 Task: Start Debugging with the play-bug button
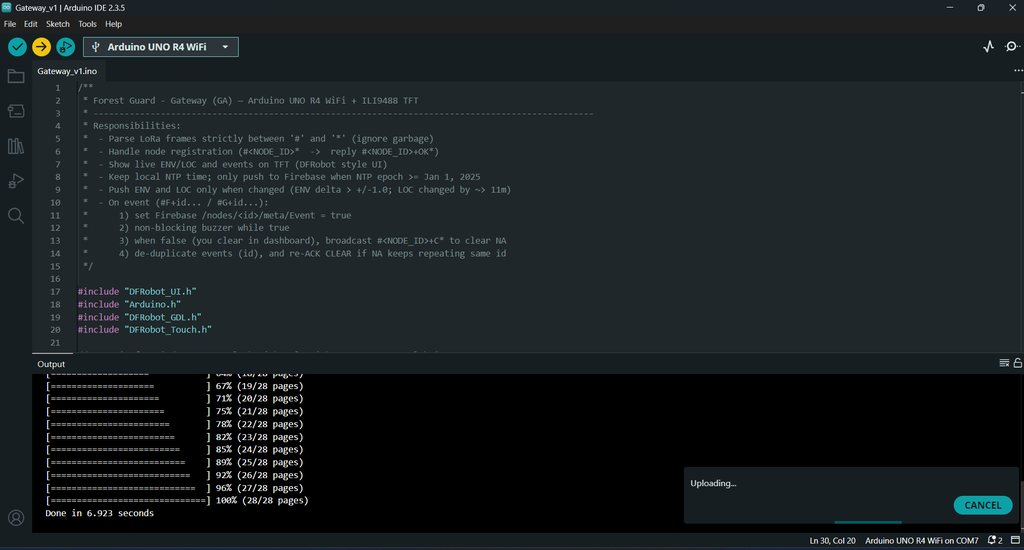[65, 47]
